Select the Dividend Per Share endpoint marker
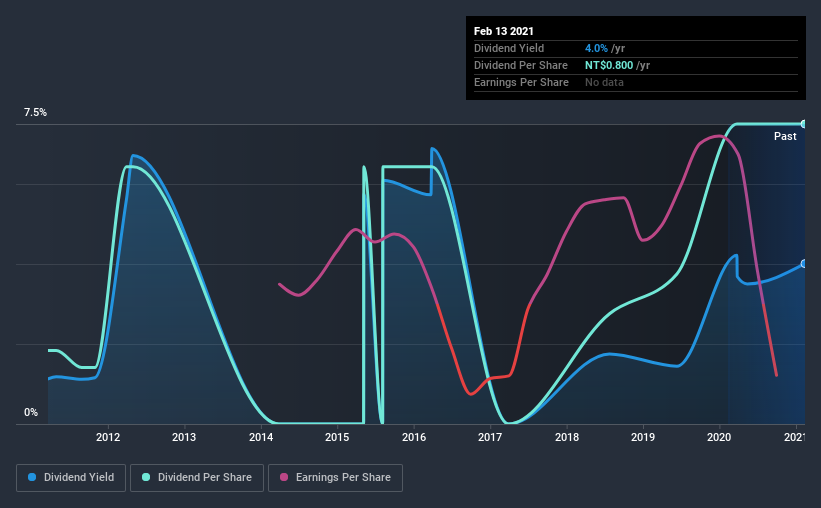Image resolution: width=821 pixels, height=508 pixels. pyautogui.click(x=804, y=124)
